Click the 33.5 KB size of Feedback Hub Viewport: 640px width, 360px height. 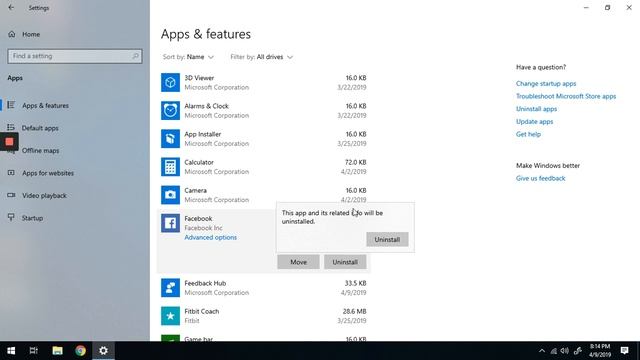(355, 283)
